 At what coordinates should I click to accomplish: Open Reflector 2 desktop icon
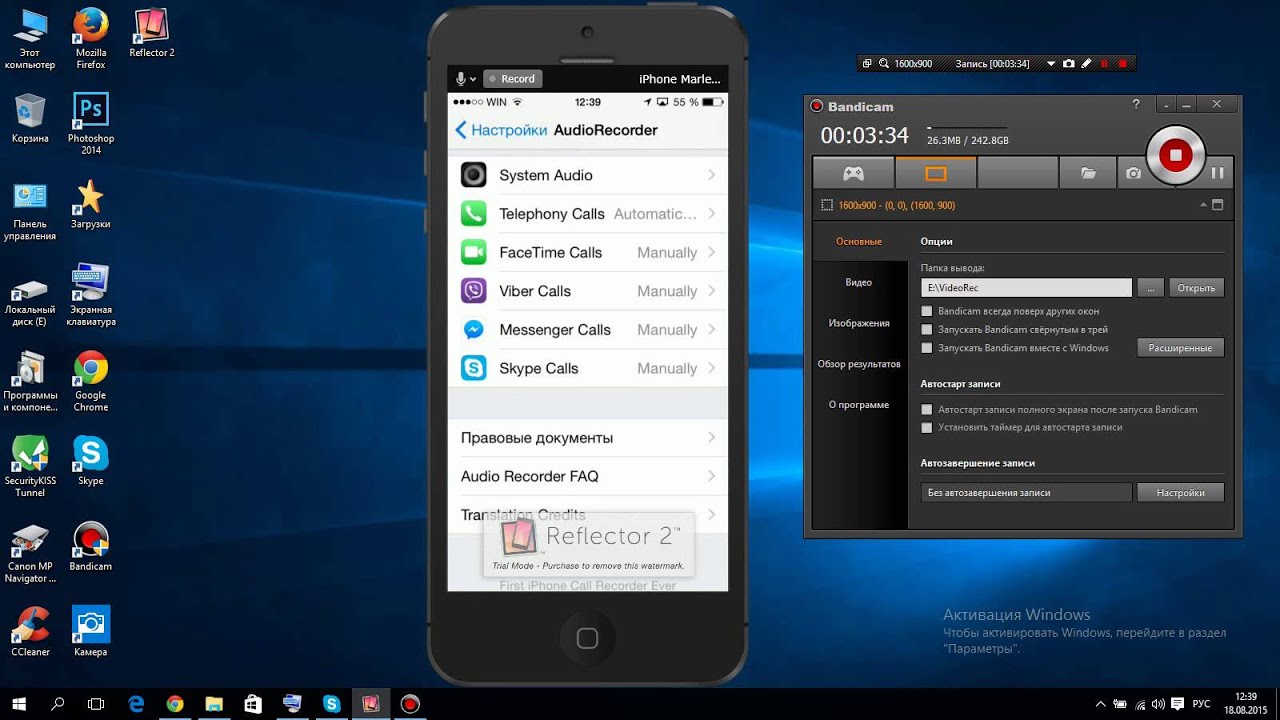pyautogui.click(x=152, y=34)
